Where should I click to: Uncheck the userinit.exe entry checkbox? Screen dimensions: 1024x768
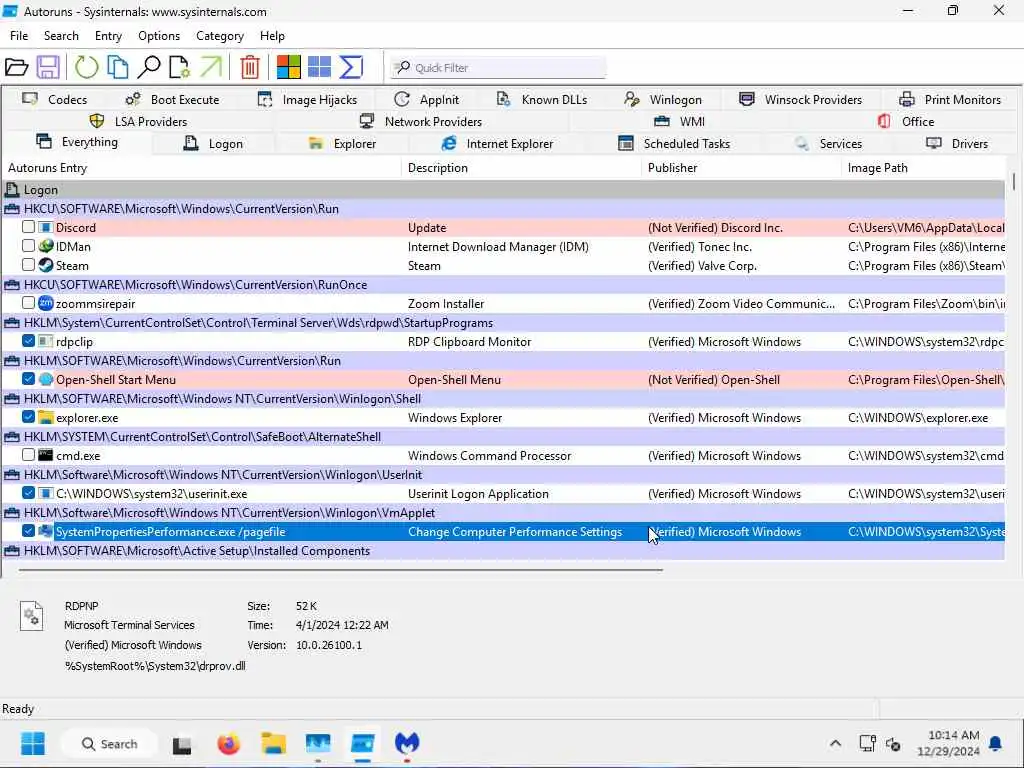click(x=28, y=493)
